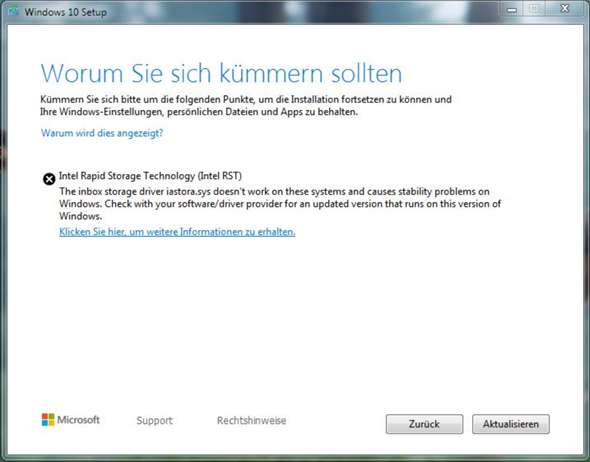Select the 'Intel Rapid Storage Technology (Intel RST)' item title
This screenshot has width=590, height=462.
pos(150,176)
